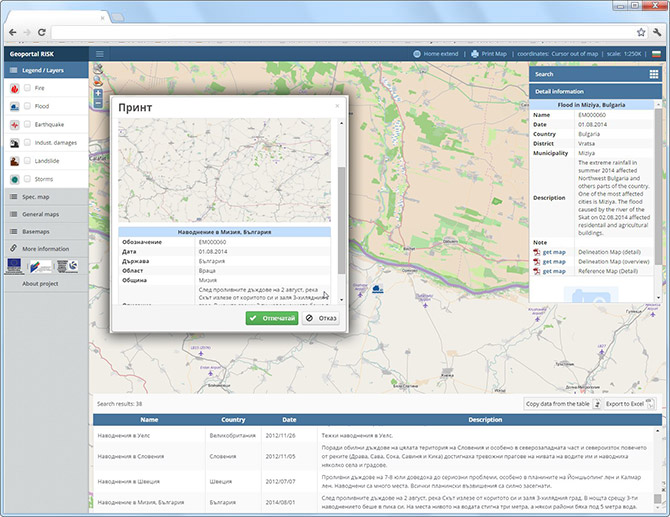
Task: Open the get map link for Reference Map
Action: 554,271
